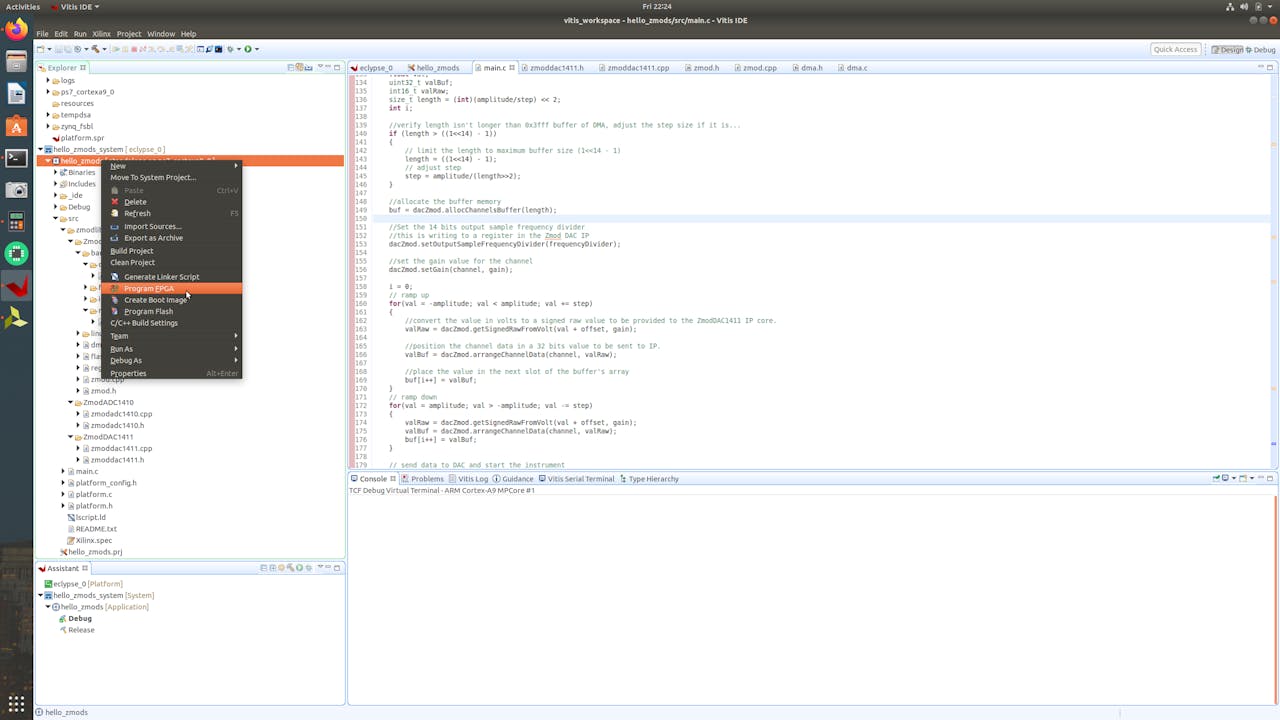Select Release configuration in Assistant
The image size is (1280, 720).
[81, 630]
